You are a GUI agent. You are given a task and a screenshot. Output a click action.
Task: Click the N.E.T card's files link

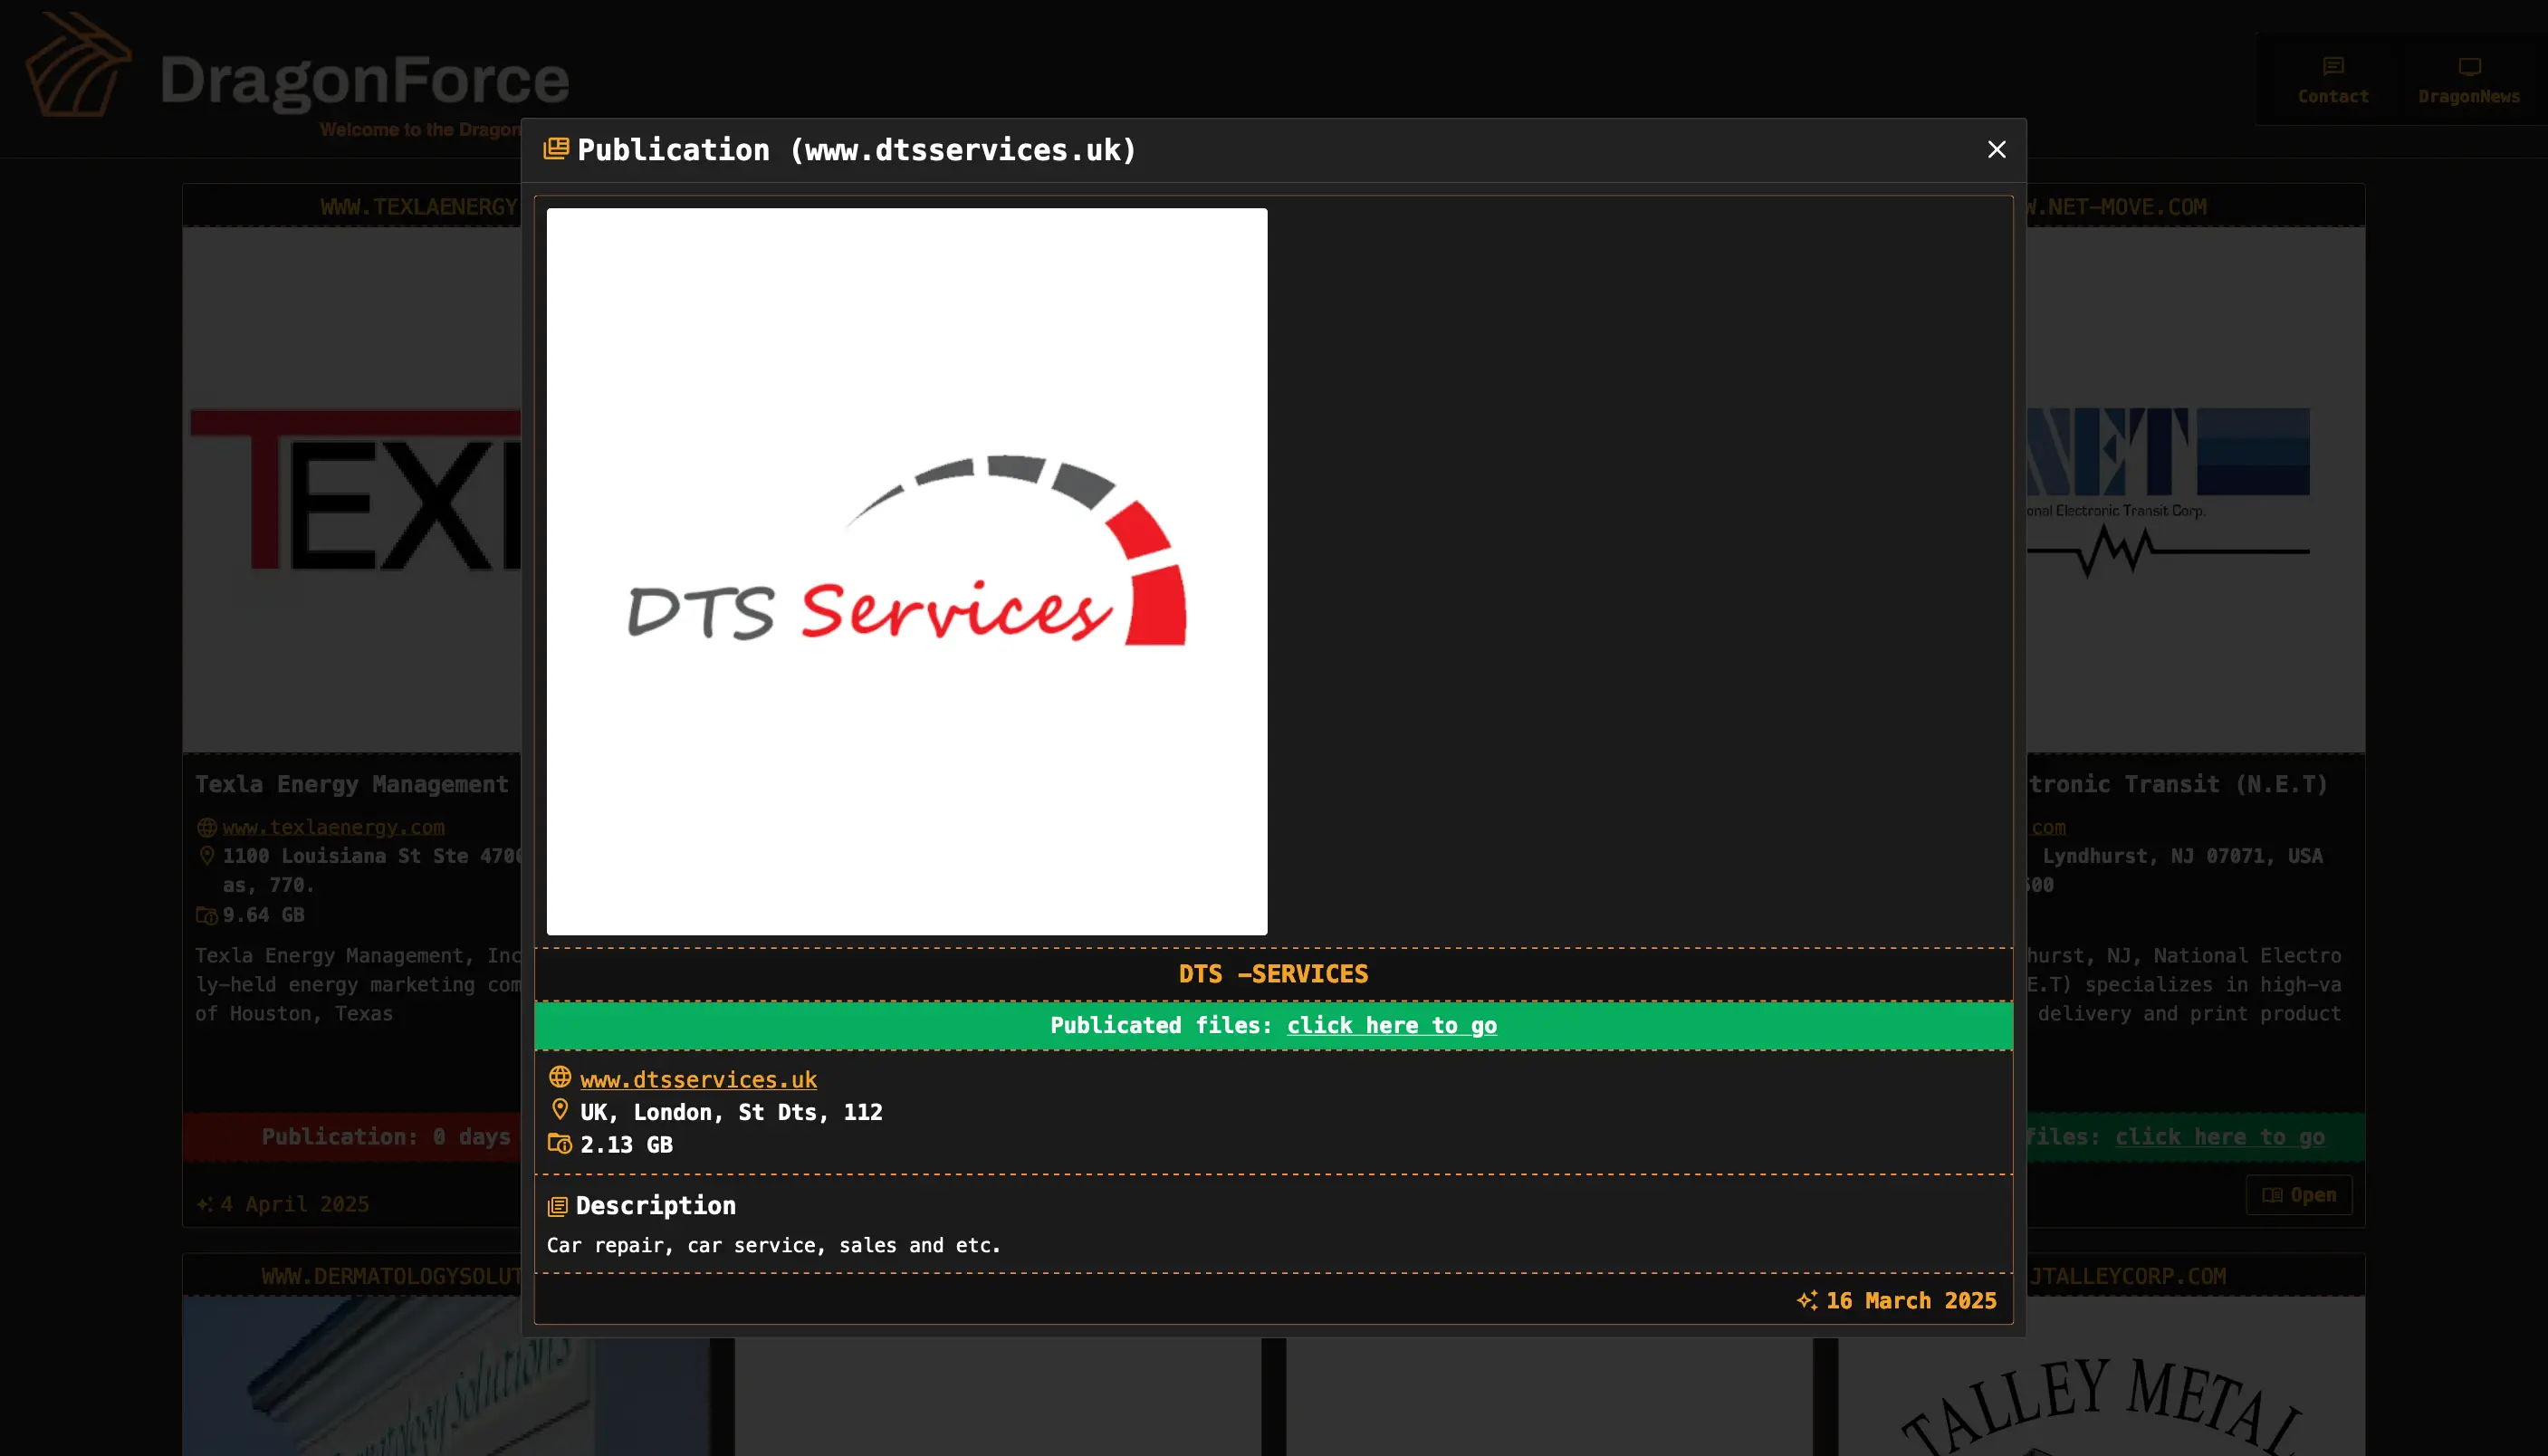coord(2218,1137)
